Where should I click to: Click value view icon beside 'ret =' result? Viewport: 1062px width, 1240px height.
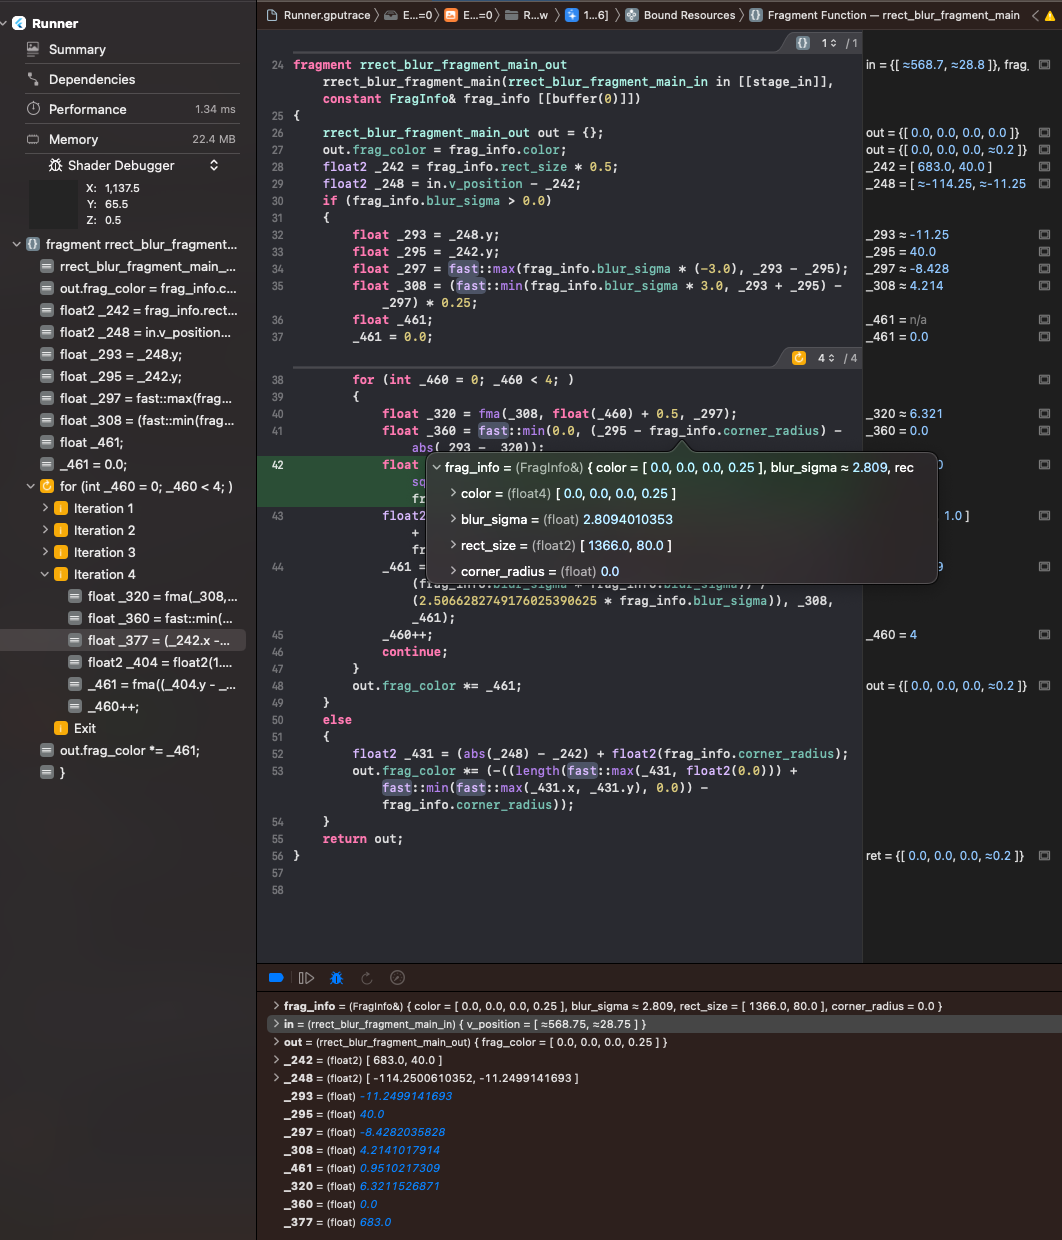tap(1044, 856)
